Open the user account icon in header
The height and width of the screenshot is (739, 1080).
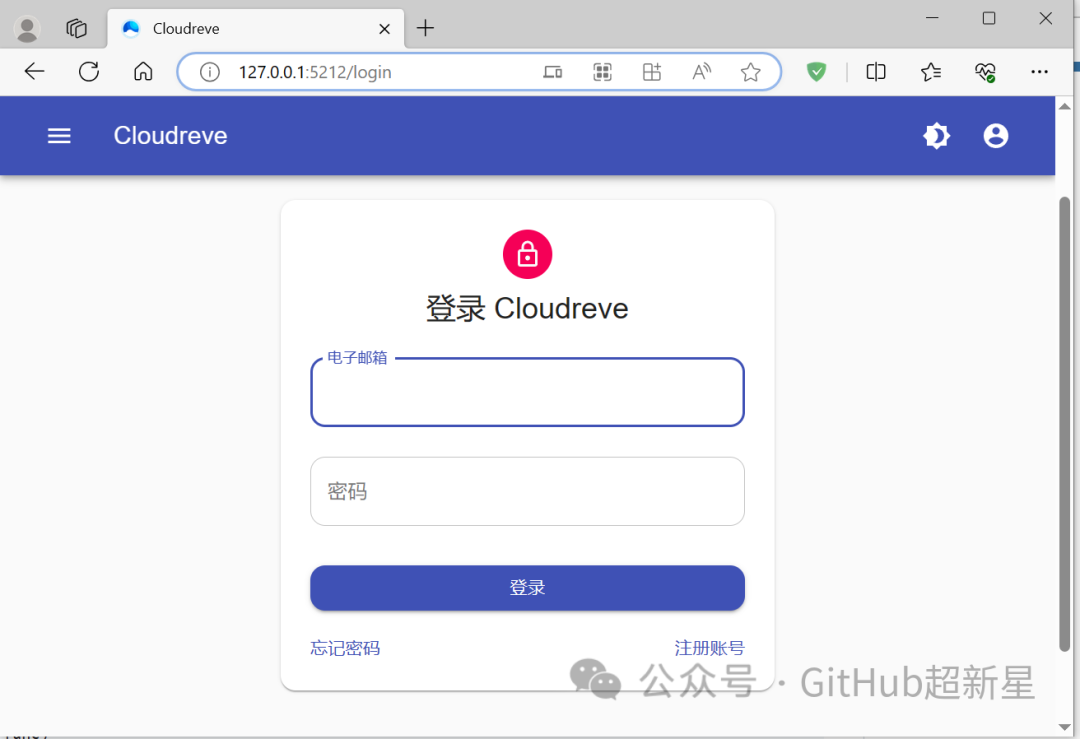point(995,136)
